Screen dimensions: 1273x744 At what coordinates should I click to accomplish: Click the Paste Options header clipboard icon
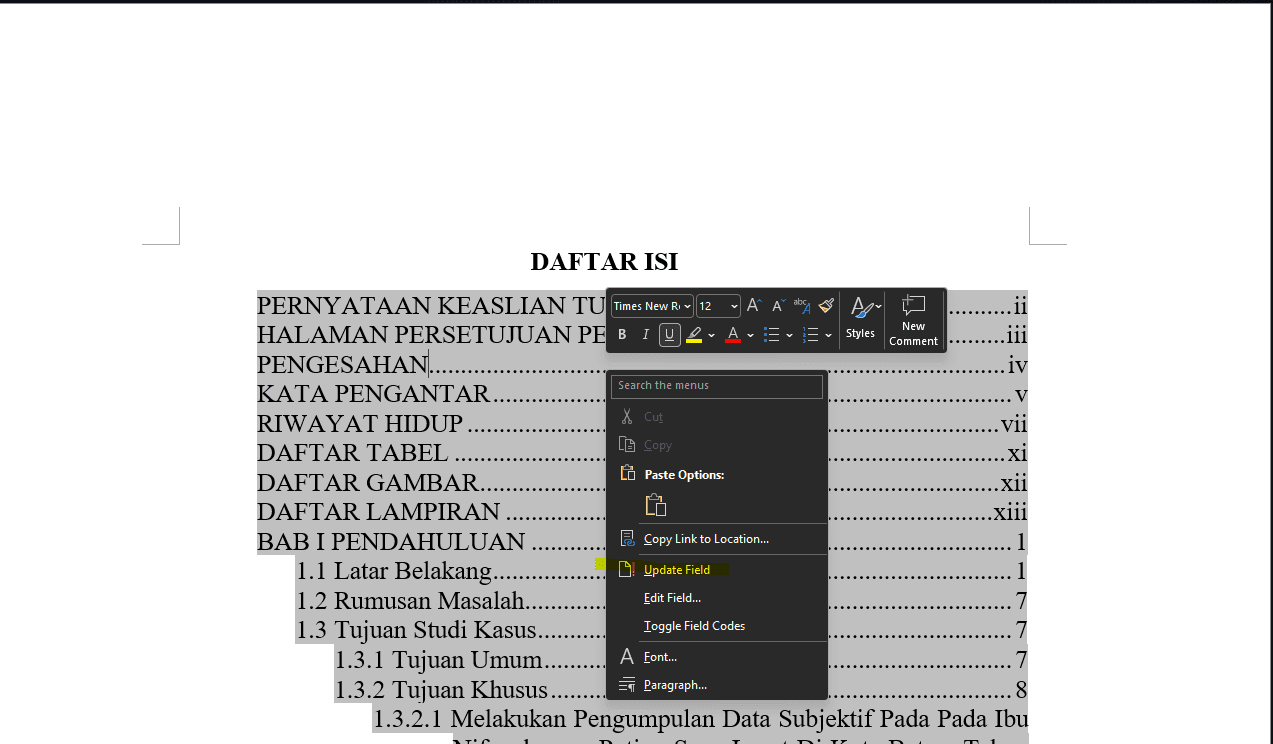(x=627, y=473)
